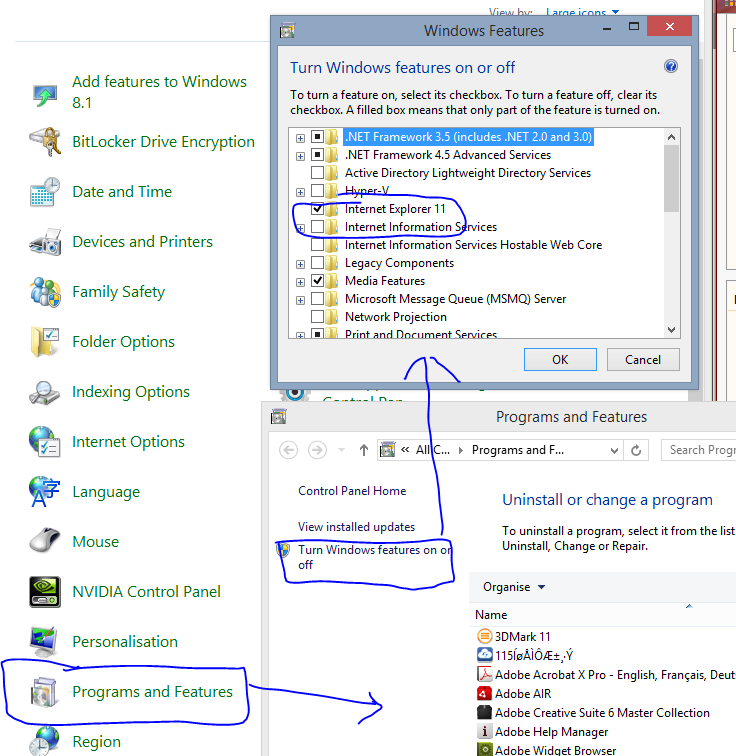Click the Programs and Features title bar icon
Image resolution: width=736 pixels, height=756 pixels.
(x=279, y=417)
